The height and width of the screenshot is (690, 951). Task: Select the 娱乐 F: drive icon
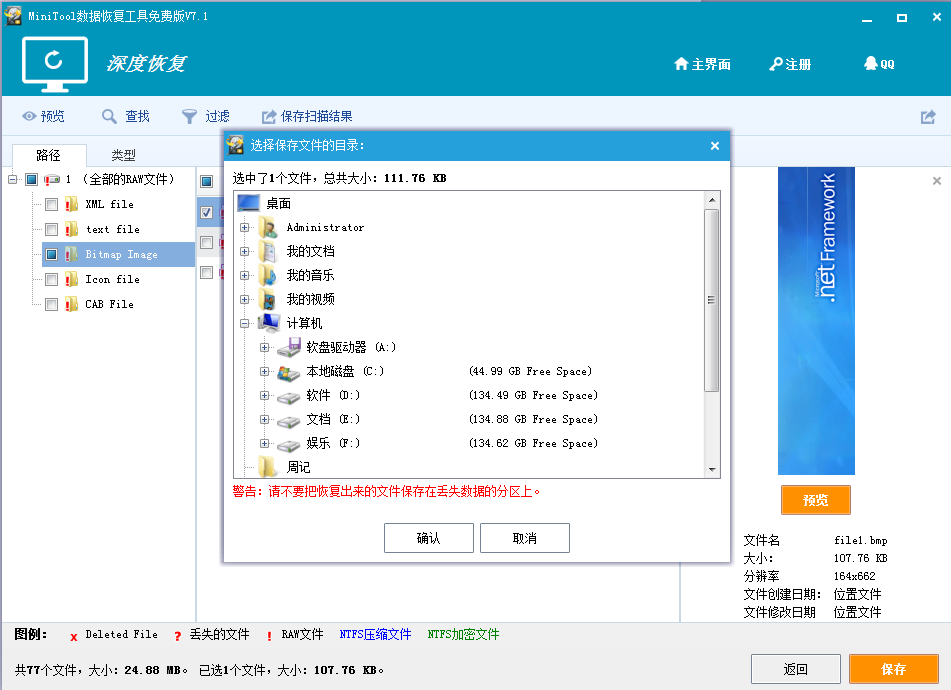[289, 446]
